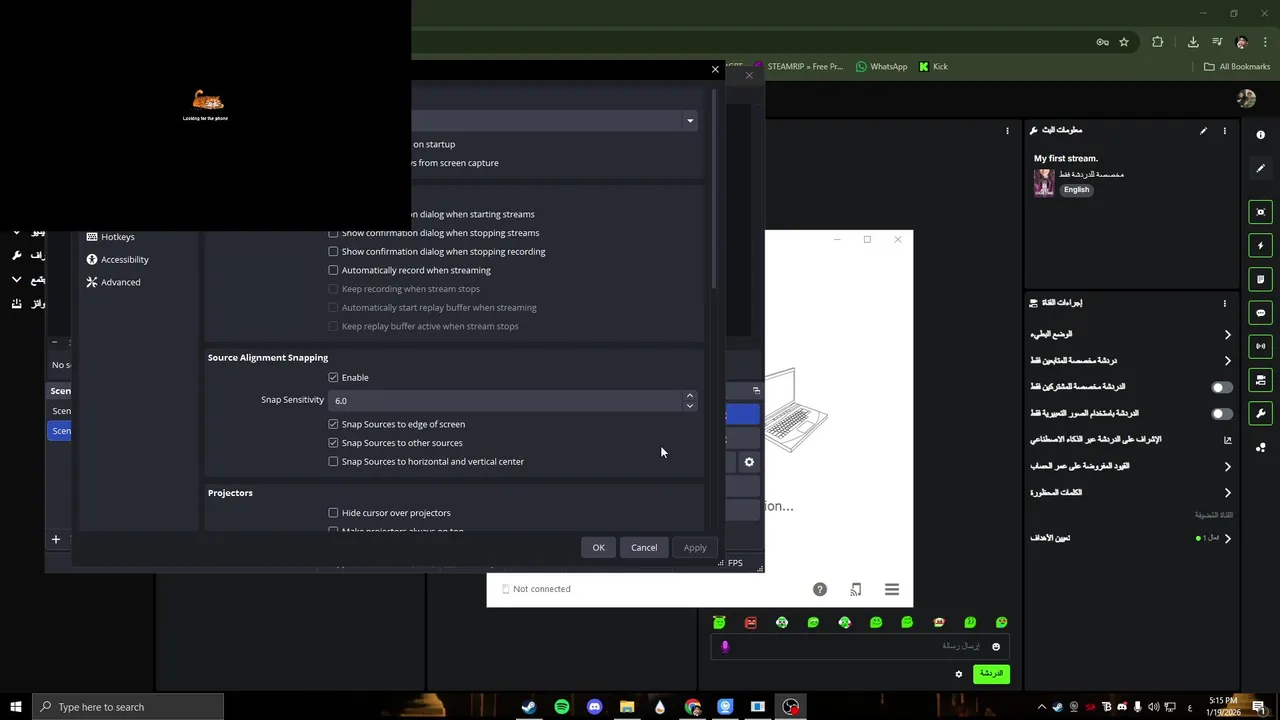Viewport: 1280px width, 720px height.
Task: Click the English language tag
Action: (x=1076, y=190)
